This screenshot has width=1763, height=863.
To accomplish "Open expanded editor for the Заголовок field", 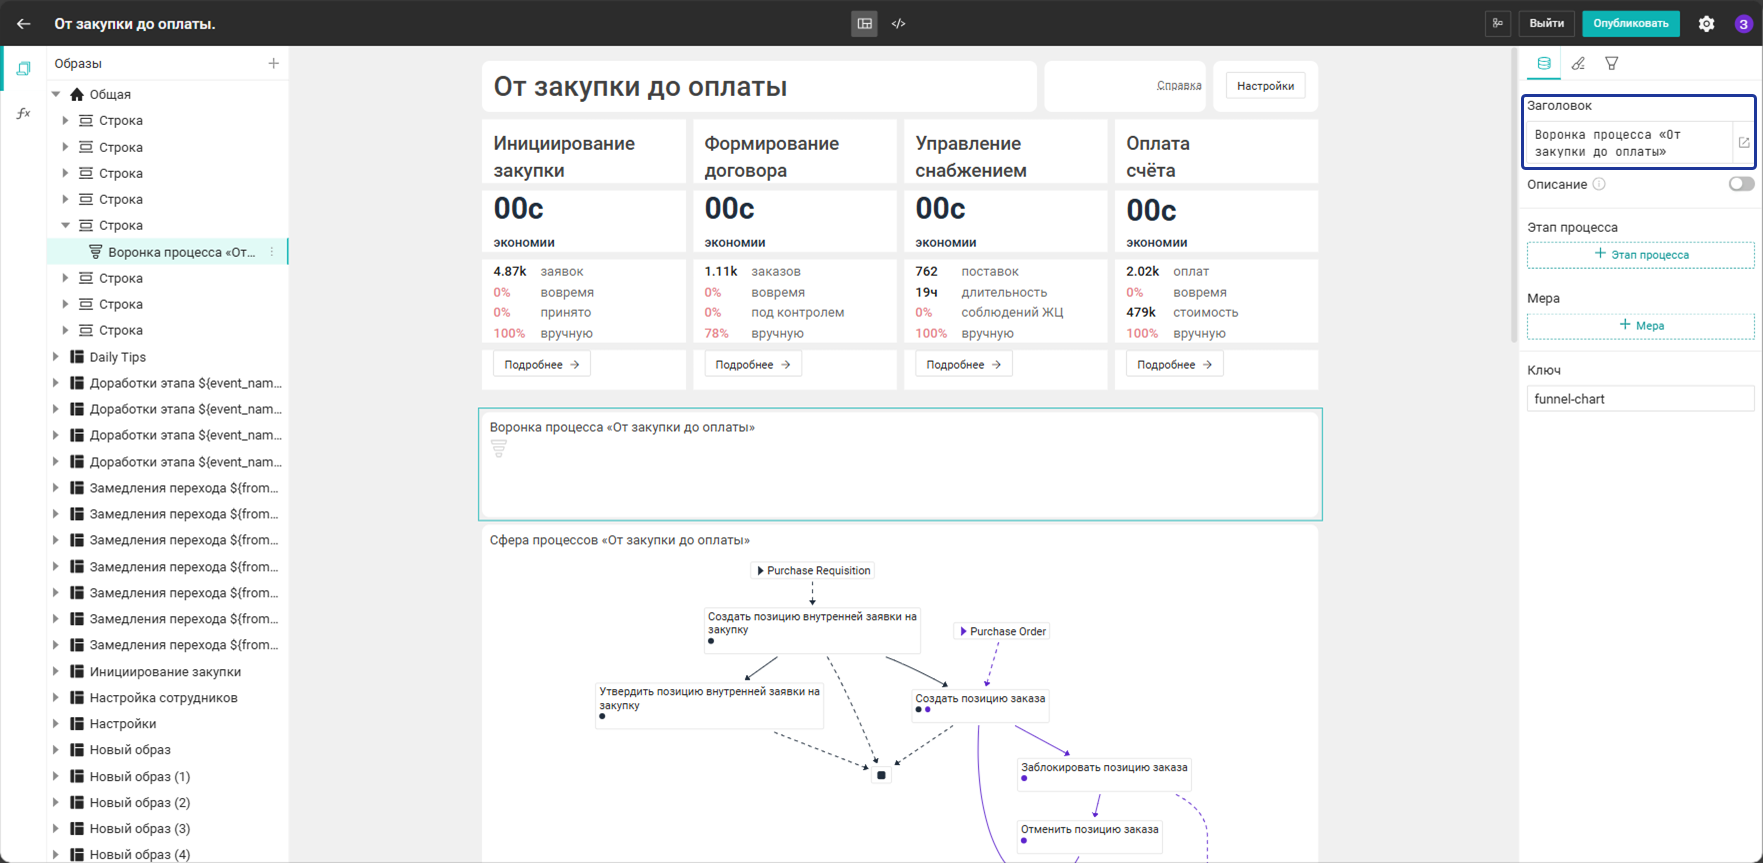I will [1744, 143].
